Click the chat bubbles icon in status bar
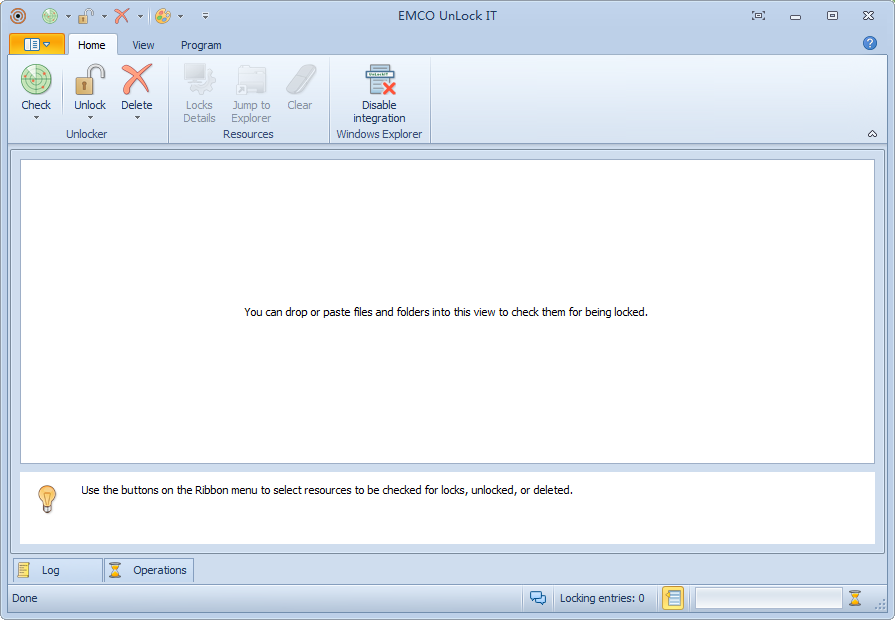This screenshot has height=620, width=895. tap(538, 598)
